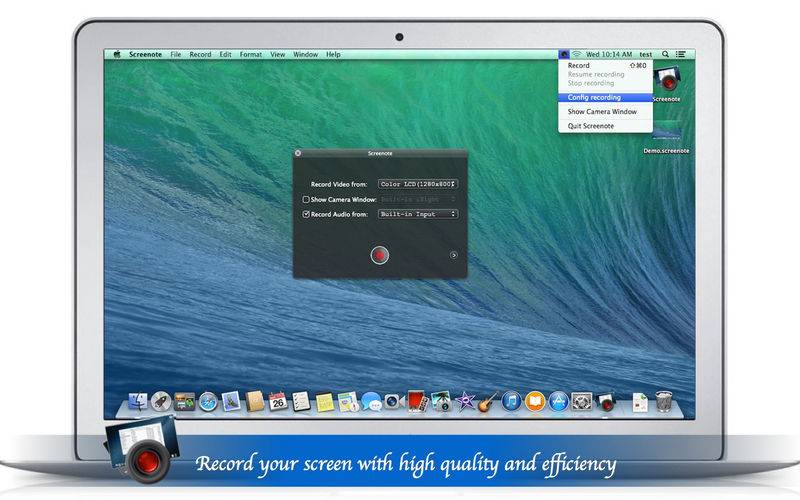Open the Record menu in menu bar
Image resolution: width=800 pixels, height=500 pixels.
(x=200, y=54)
